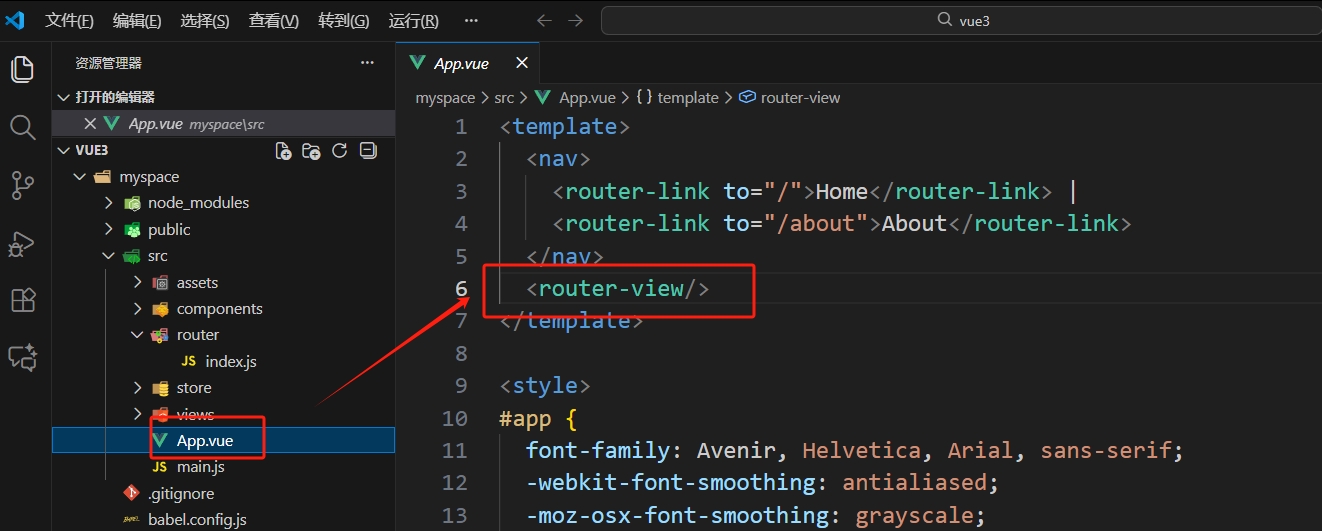Open the Source Control view
Image resolution: width=1322 pixels, height=531 pixels.
point(22,185)
